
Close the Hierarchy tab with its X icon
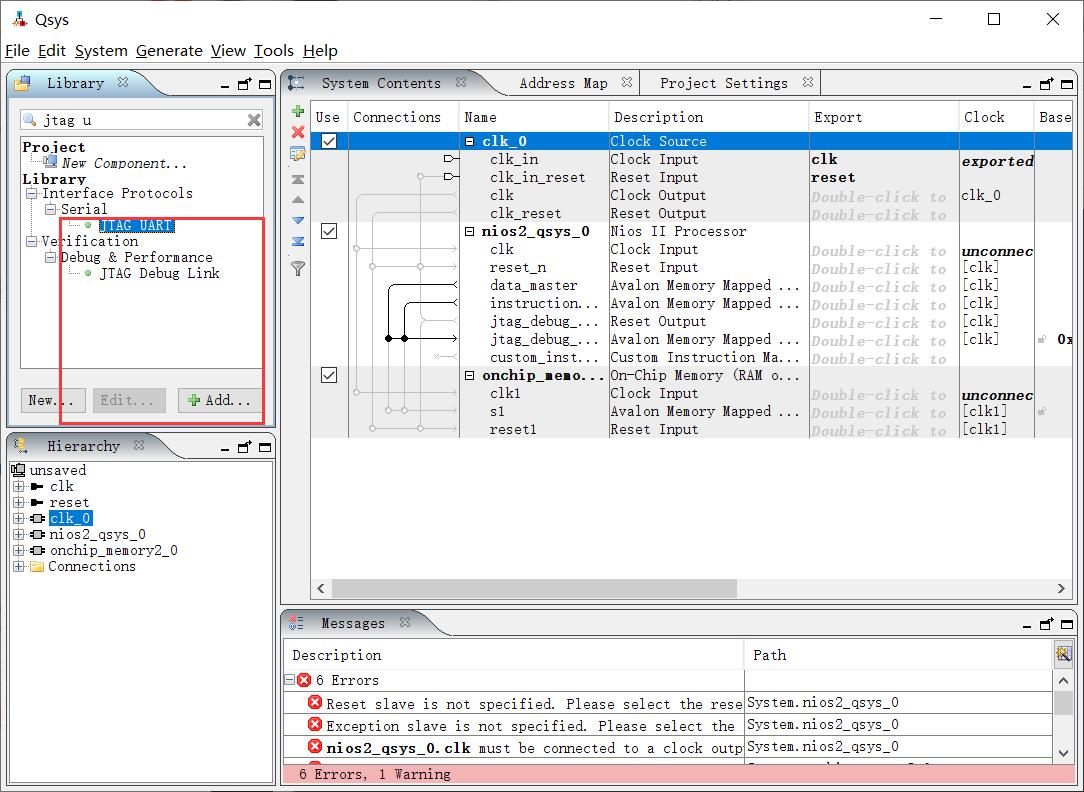[139, 445]
